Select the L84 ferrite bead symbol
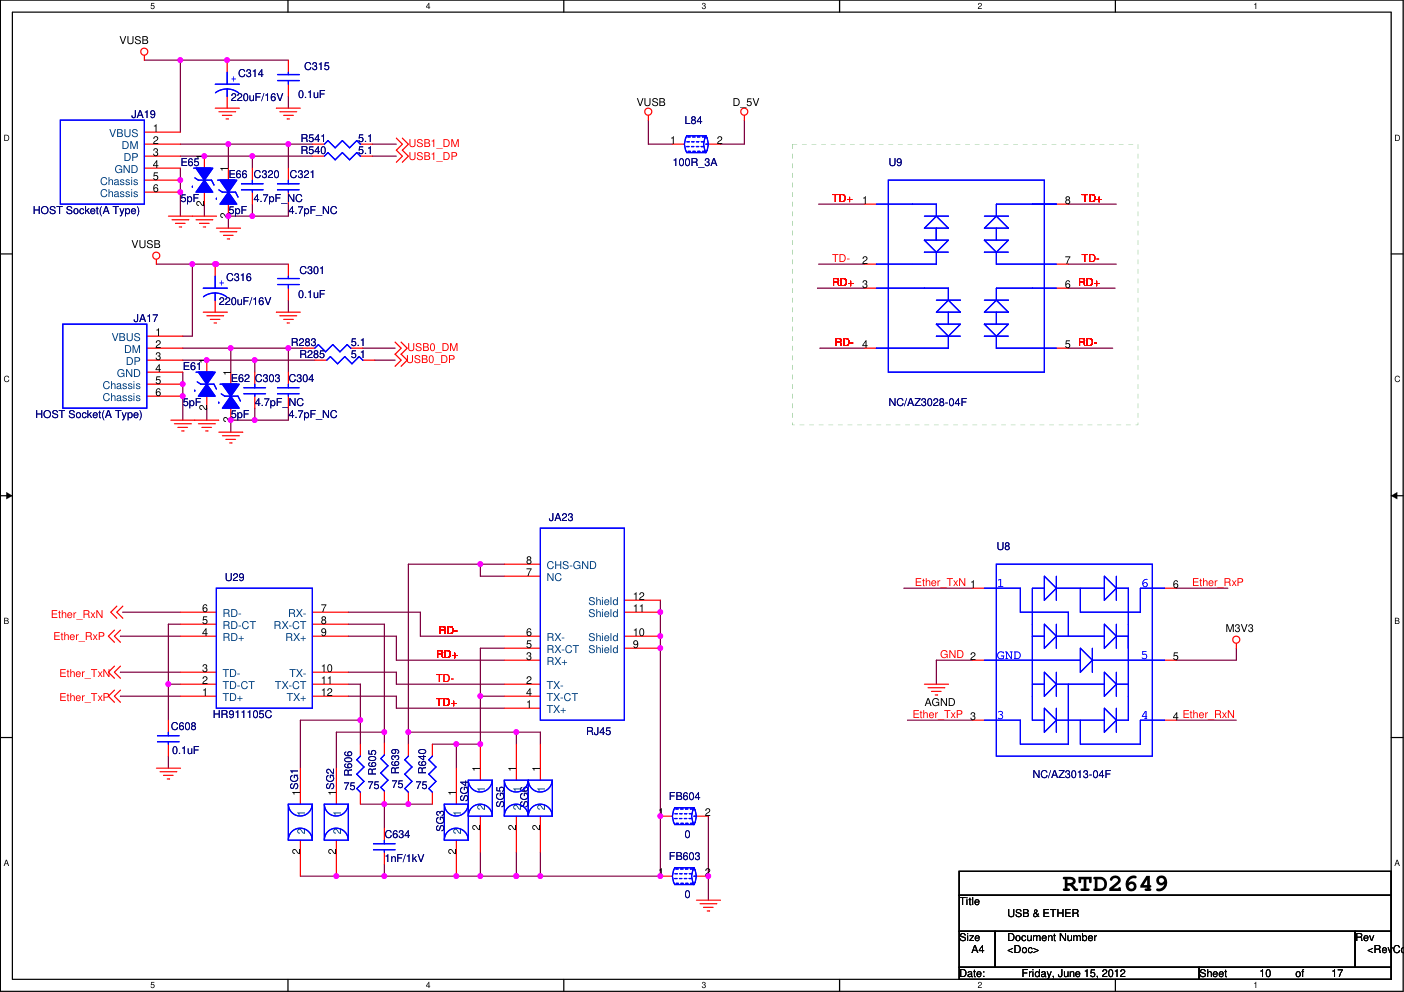 (696, 144)
